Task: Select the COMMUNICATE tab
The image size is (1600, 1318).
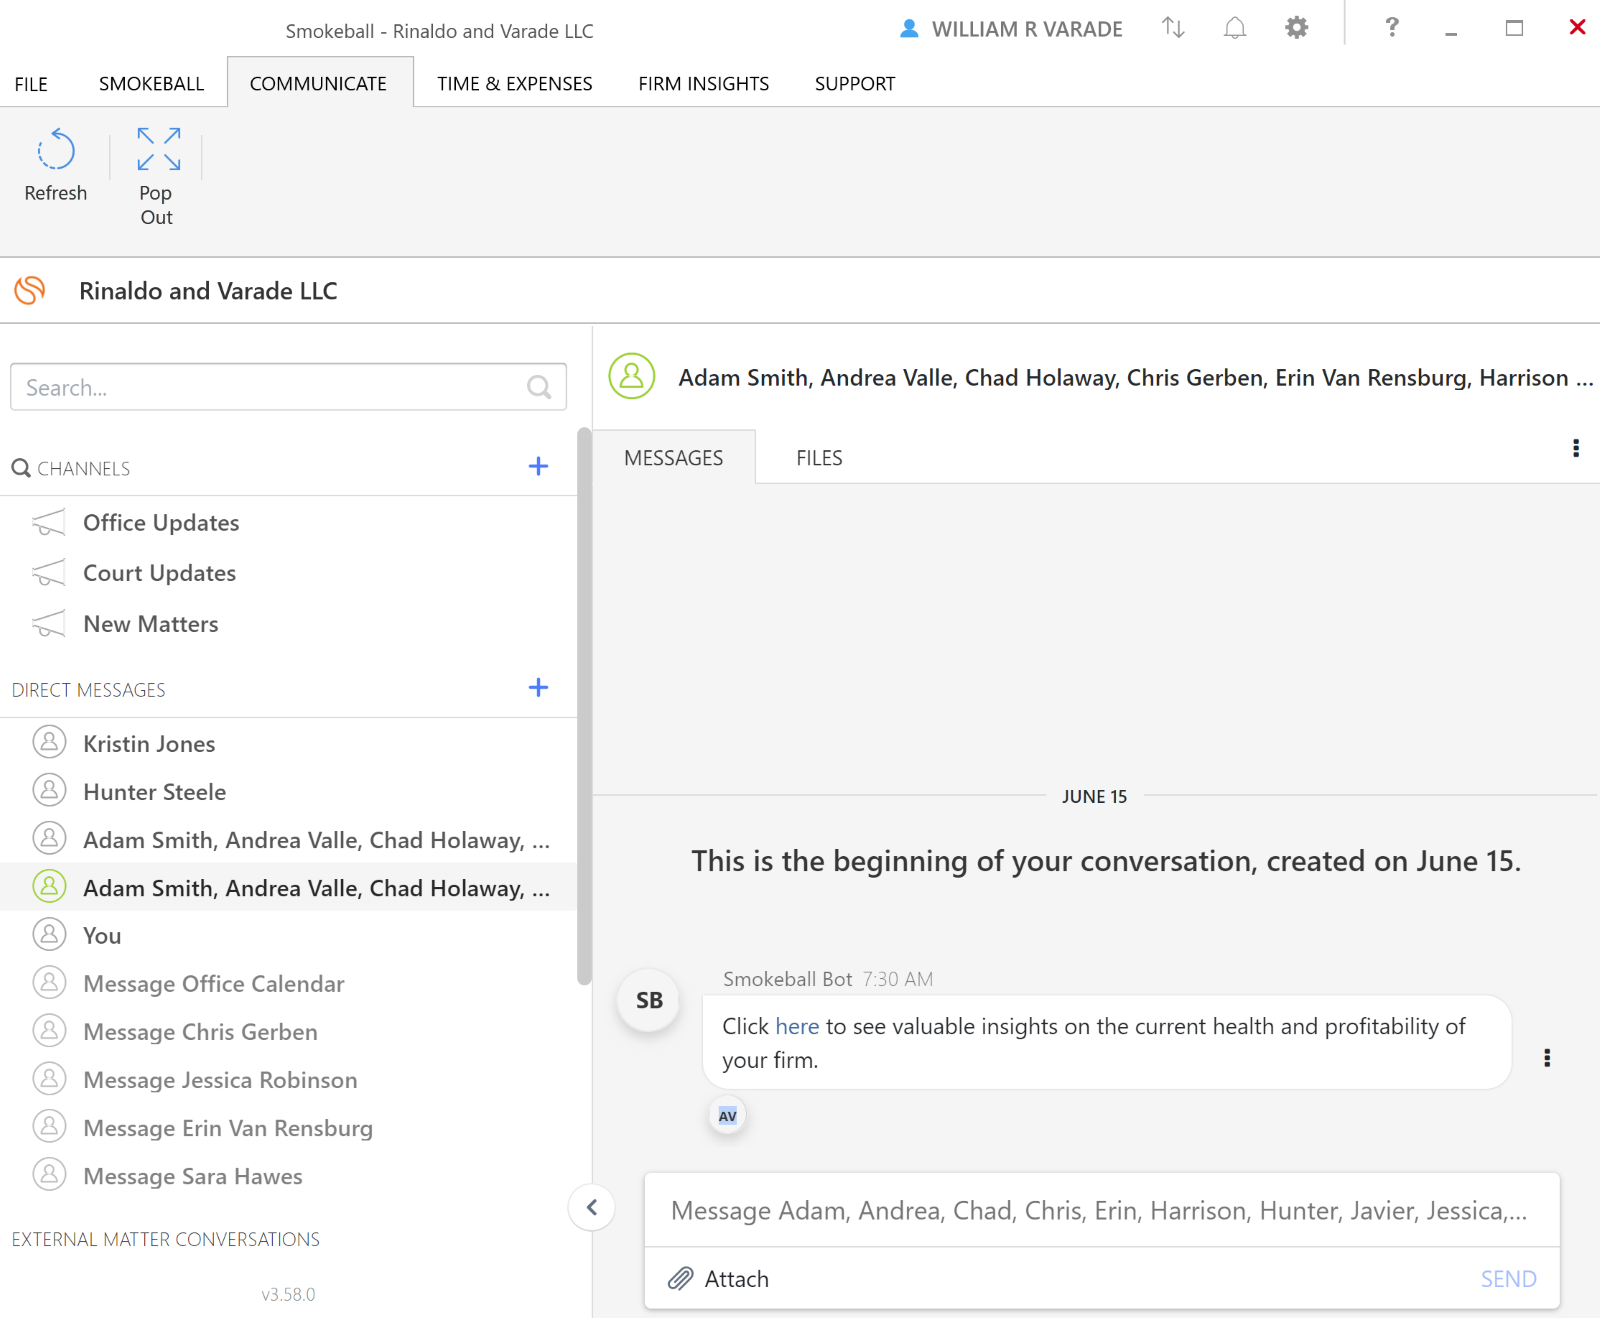Action: pos(318,83)
